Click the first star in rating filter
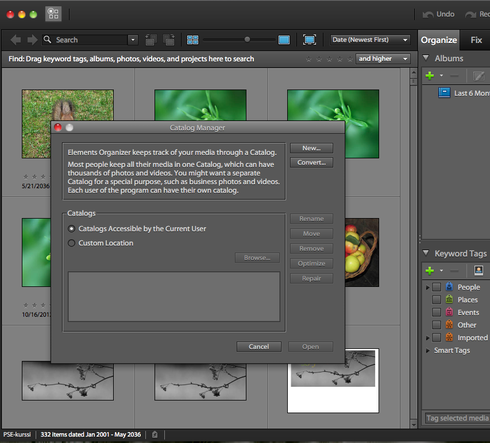Image resolution: width=490 pixels, height=443 pixels. point(309,59)
